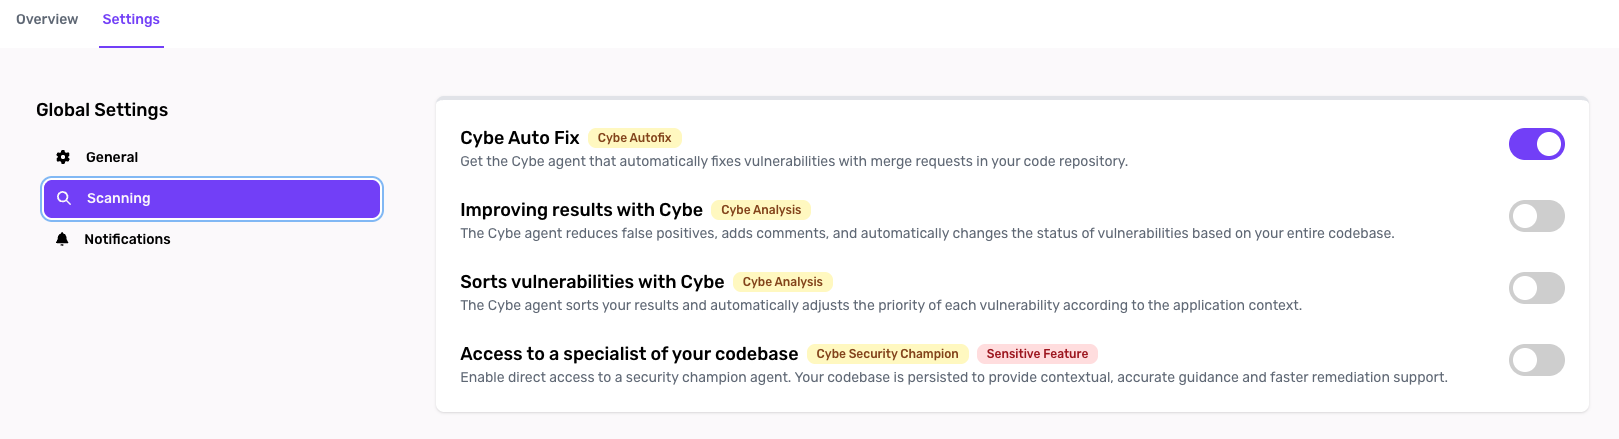The height and width of the screenshot is (439, 1619).
Task: Click Cybe Analysis badge next to Improving results
Action: [761, 210]
